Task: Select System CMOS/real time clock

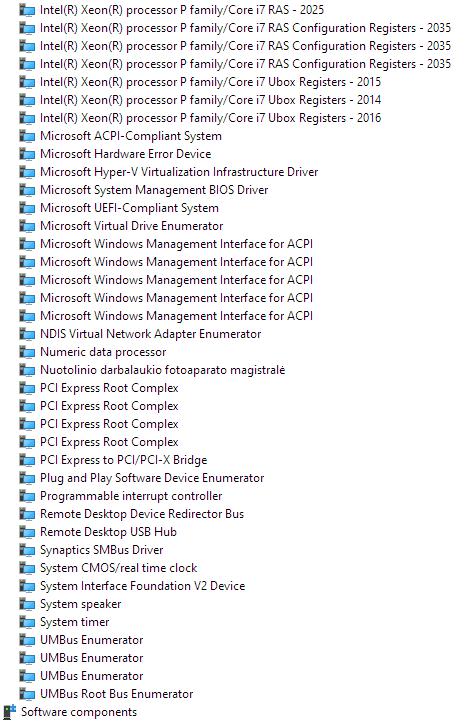Action: click(x=118, y=568)
